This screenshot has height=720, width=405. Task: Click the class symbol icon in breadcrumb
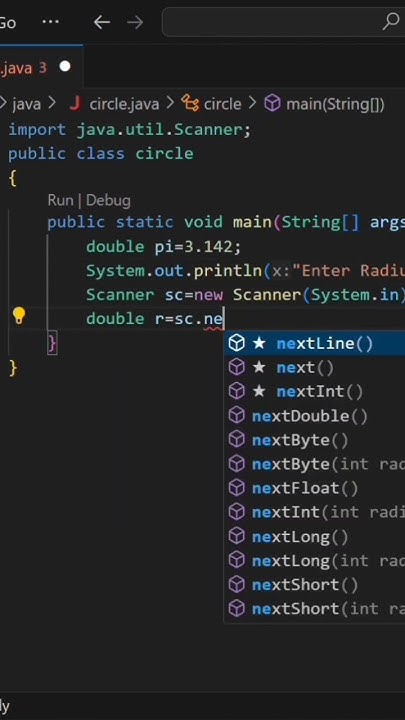point(190,104)
